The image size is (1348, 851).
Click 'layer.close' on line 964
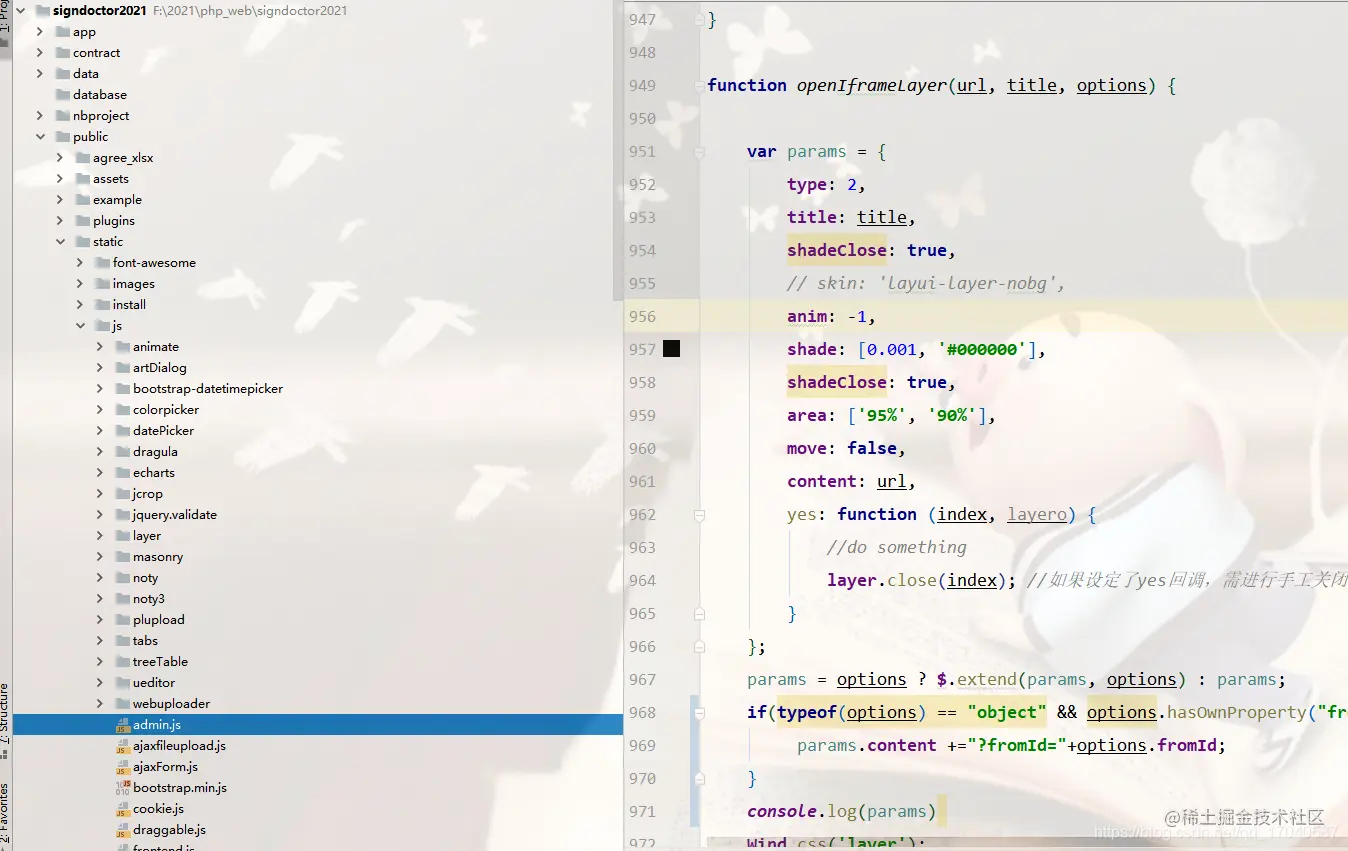[x=882, y=581]
